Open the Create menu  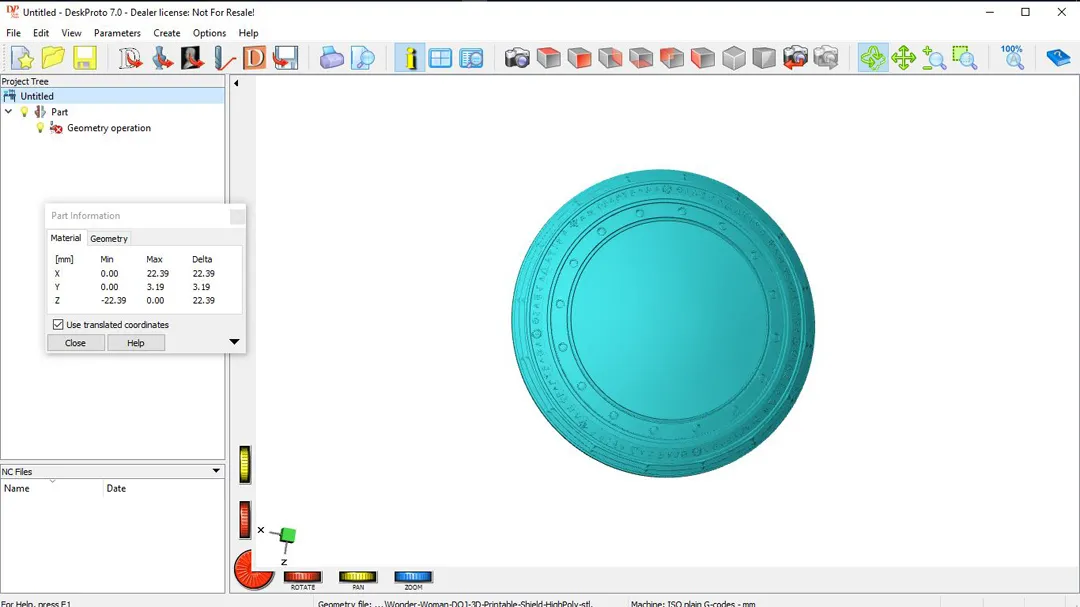point(167,33)
